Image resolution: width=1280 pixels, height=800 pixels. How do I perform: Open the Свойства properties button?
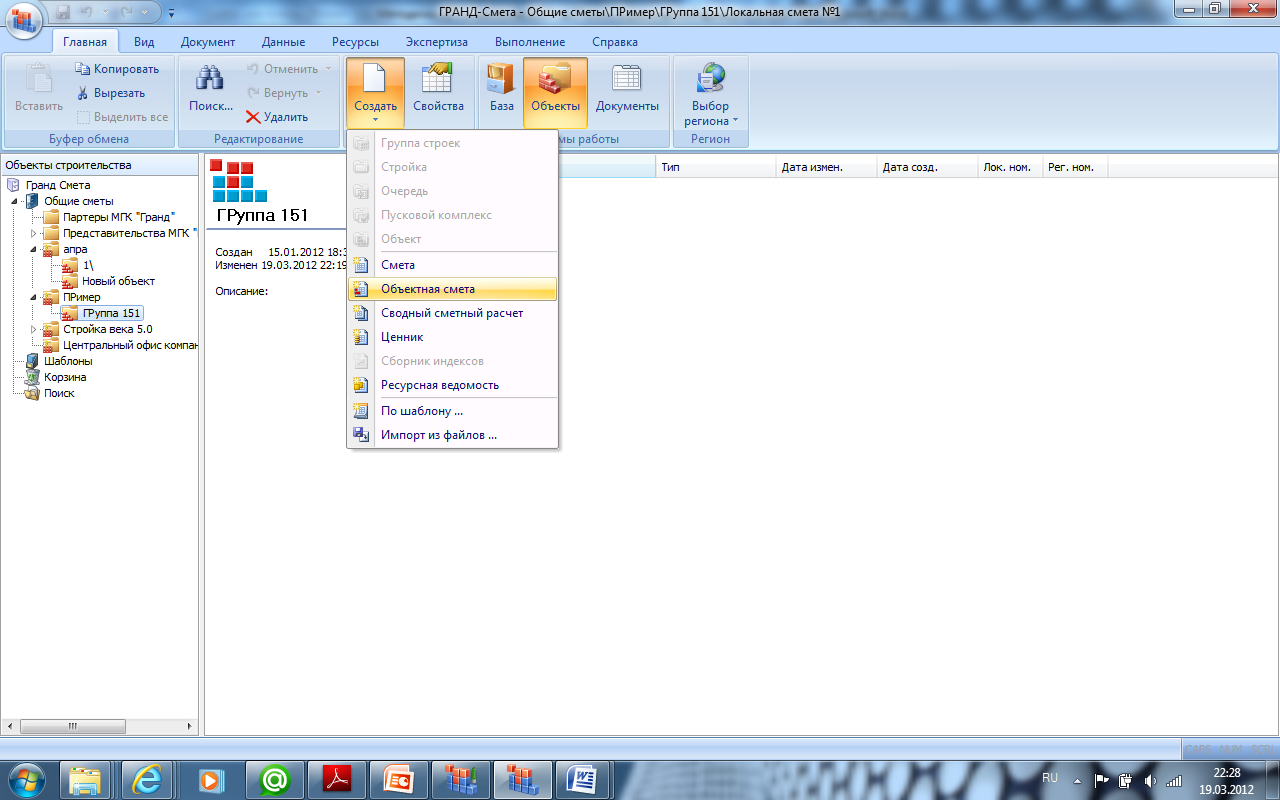(438, 88)
